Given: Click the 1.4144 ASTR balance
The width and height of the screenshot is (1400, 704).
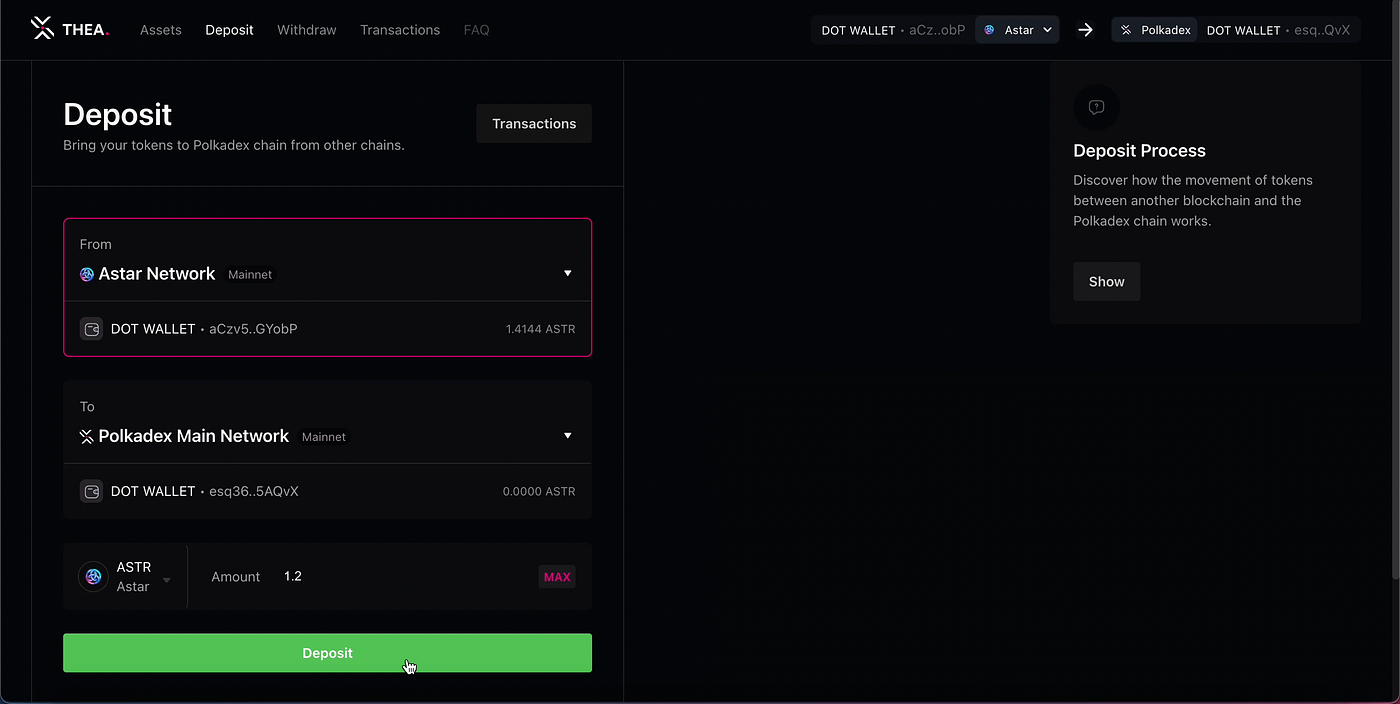Looking at the screenshot, I should (x=540, y=329).
